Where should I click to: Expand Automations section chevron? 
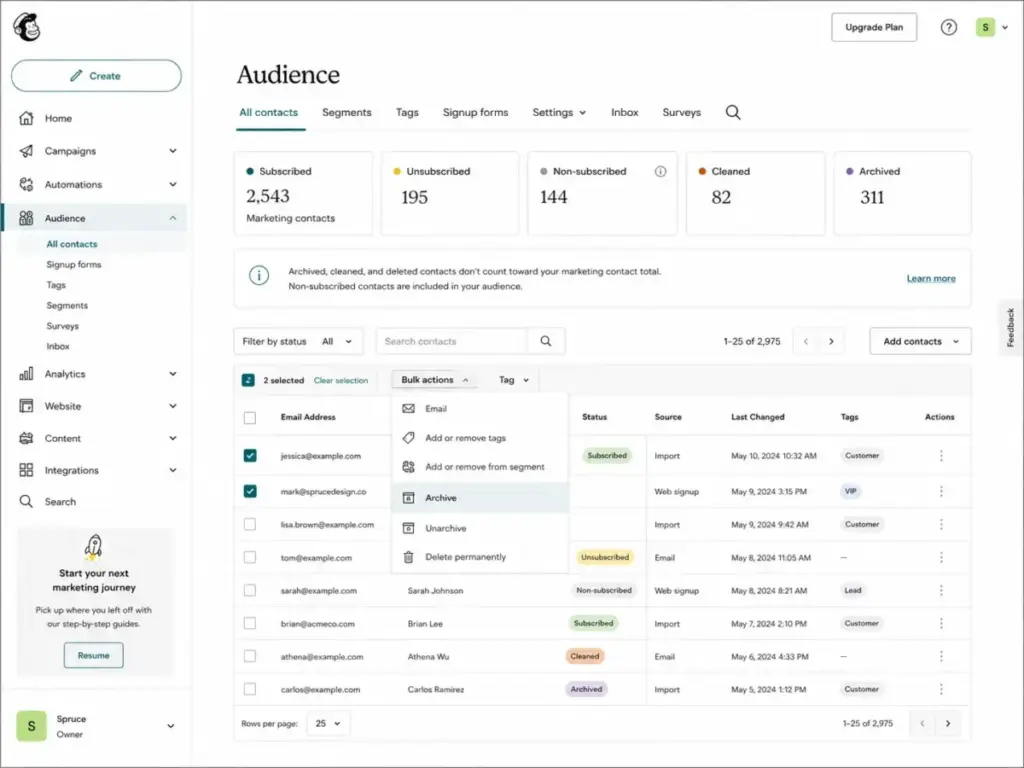tap(172, 184)
